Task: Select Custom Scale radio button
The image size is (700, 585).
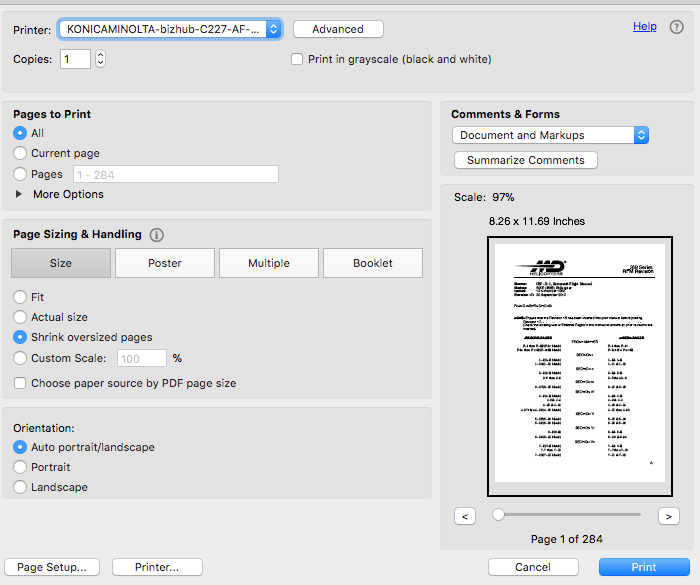Action: tap(20, 358)
